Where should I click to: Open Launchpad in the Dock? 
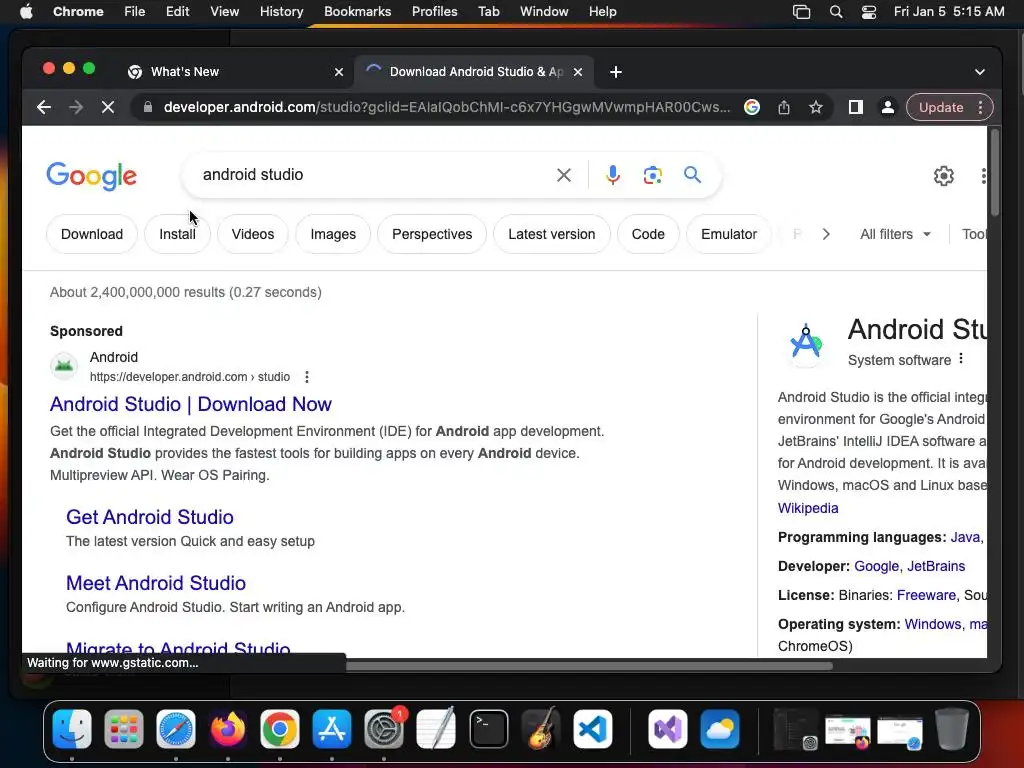pyautogui.click(x=123, y=729)
